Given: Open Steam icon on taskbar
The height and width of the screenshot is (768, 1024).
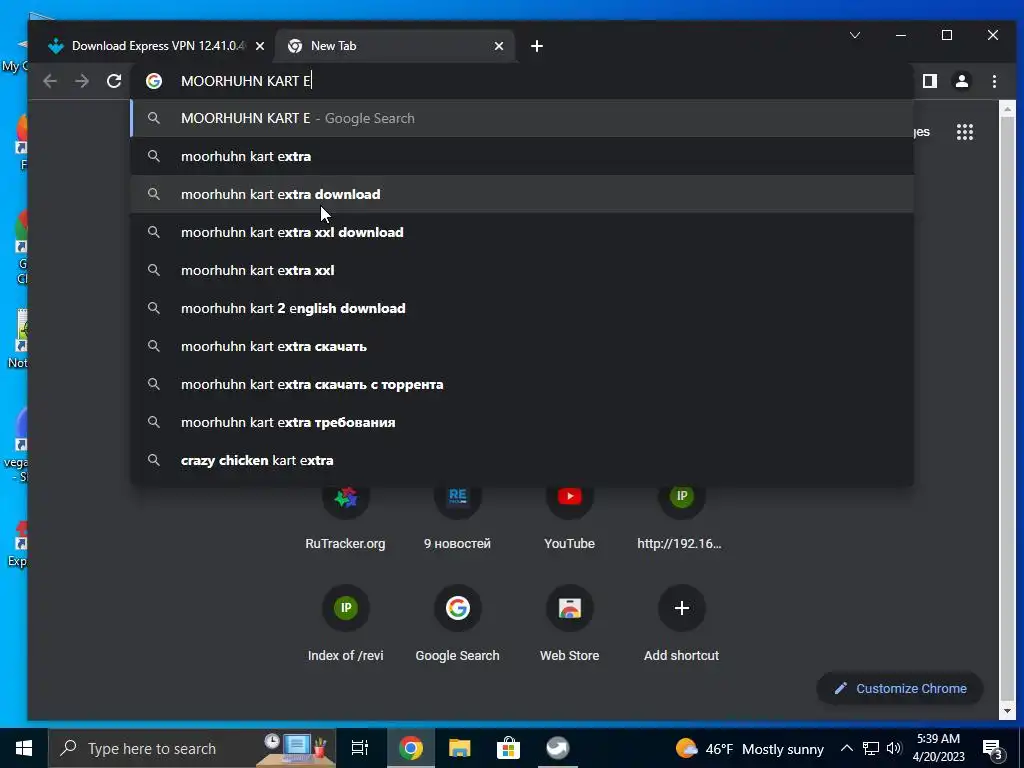Looking at the screenshot, I should [x=558, y=748].
